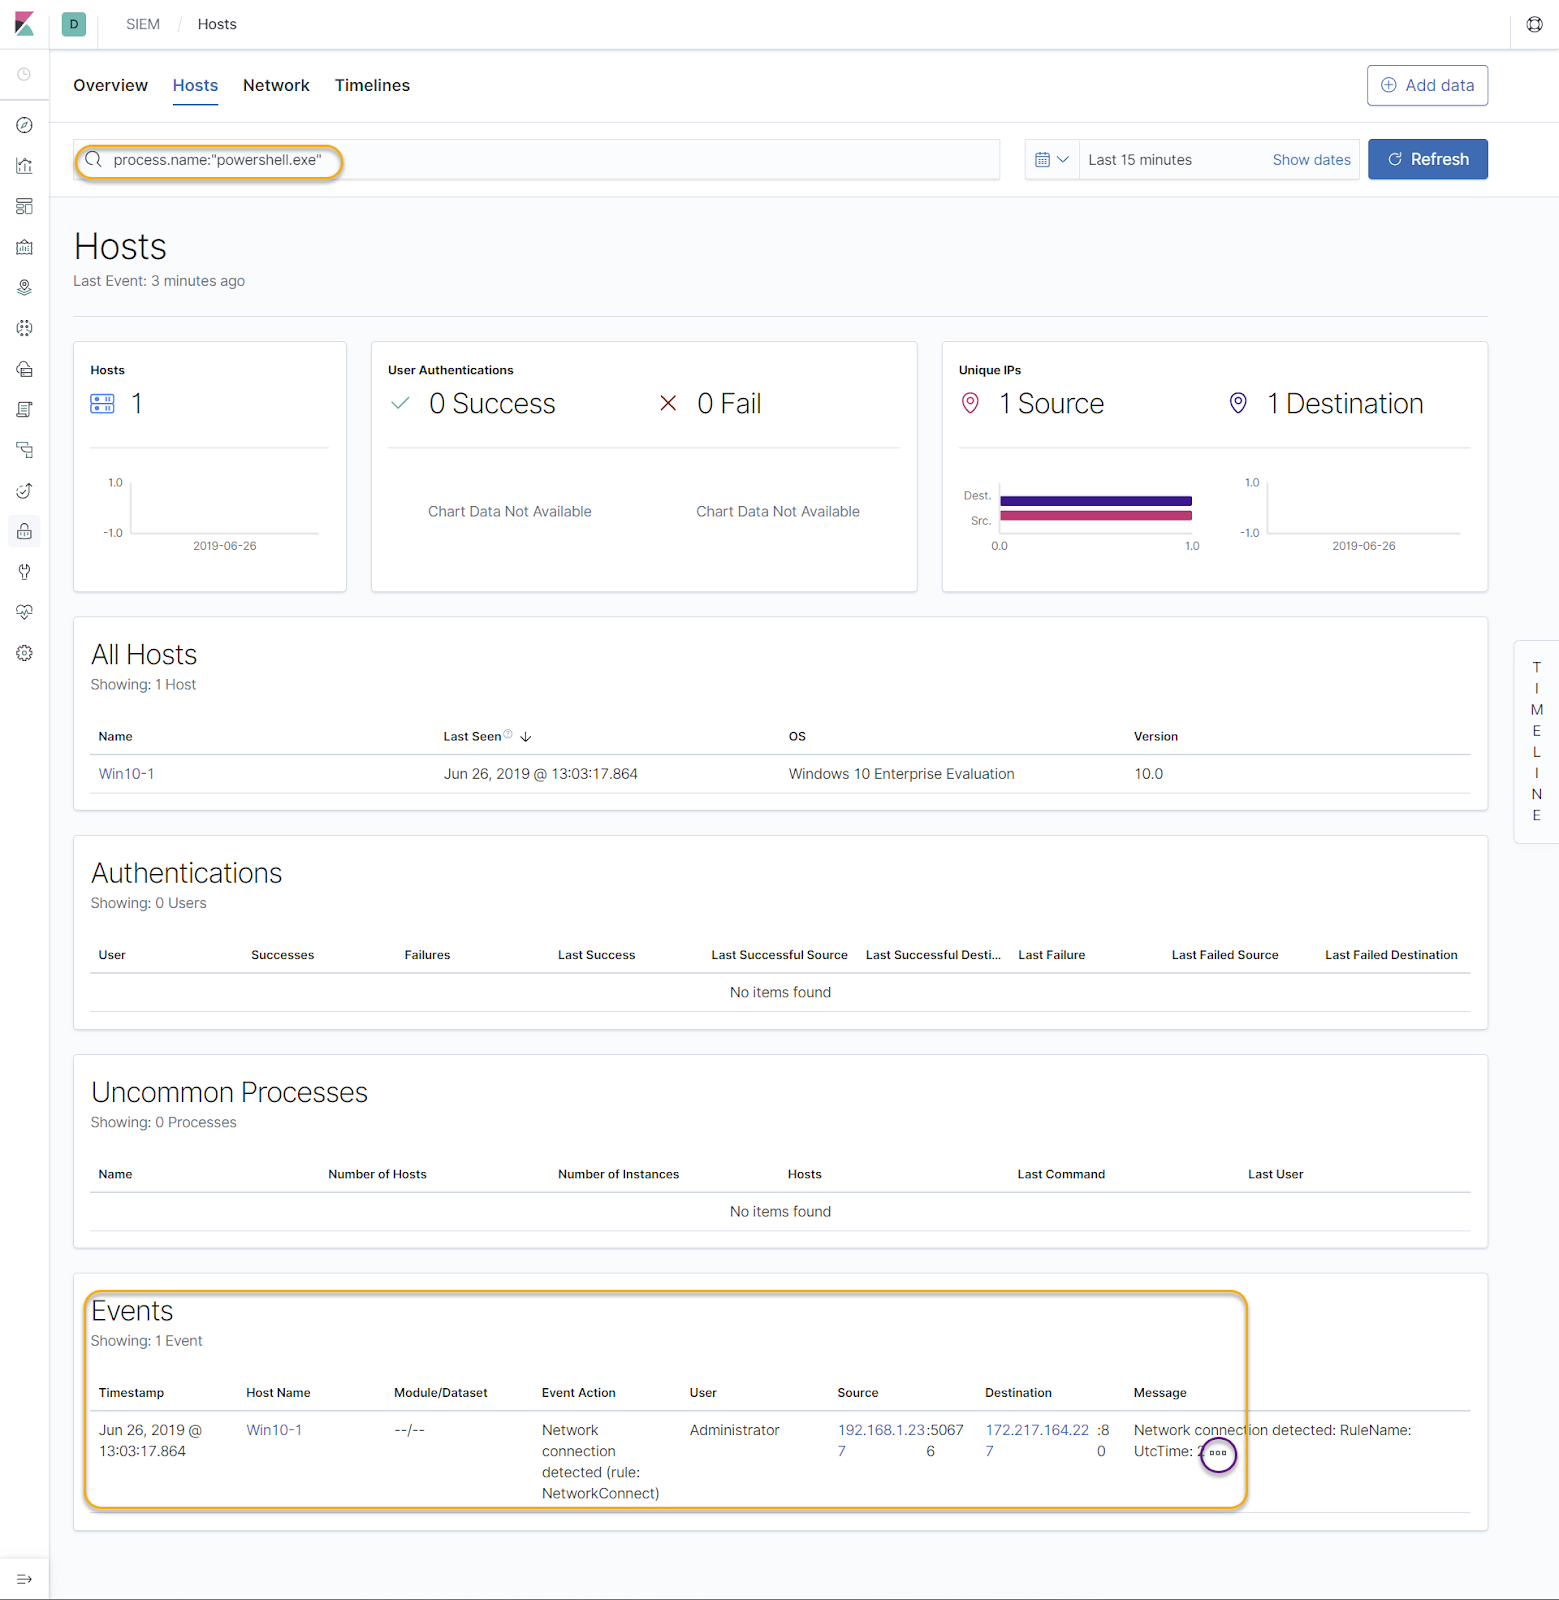Open the Management gear icon in the sidebar
Image resolution: width=1559 pixels, height=1600 pixels.
click(25, 653)
